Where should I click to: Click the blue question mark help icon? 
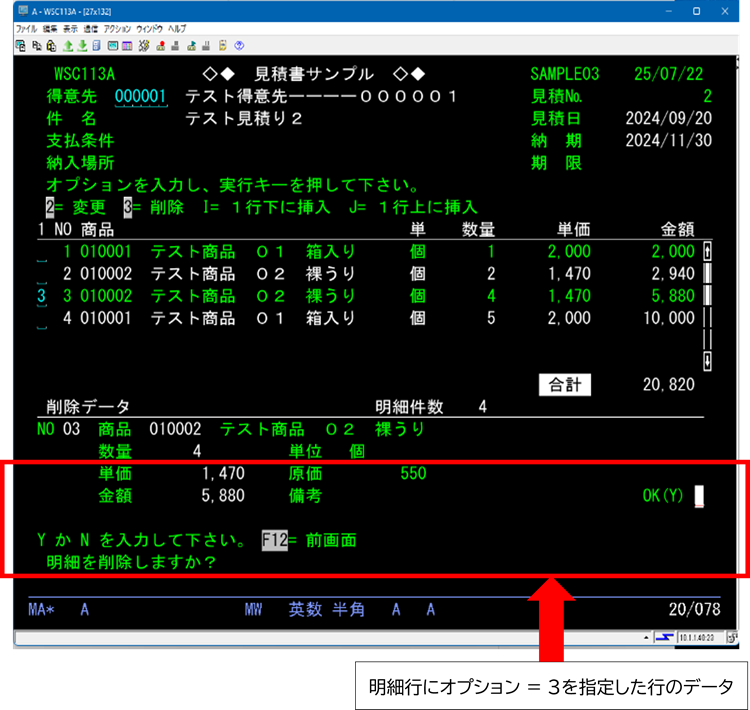pos(239,45)
